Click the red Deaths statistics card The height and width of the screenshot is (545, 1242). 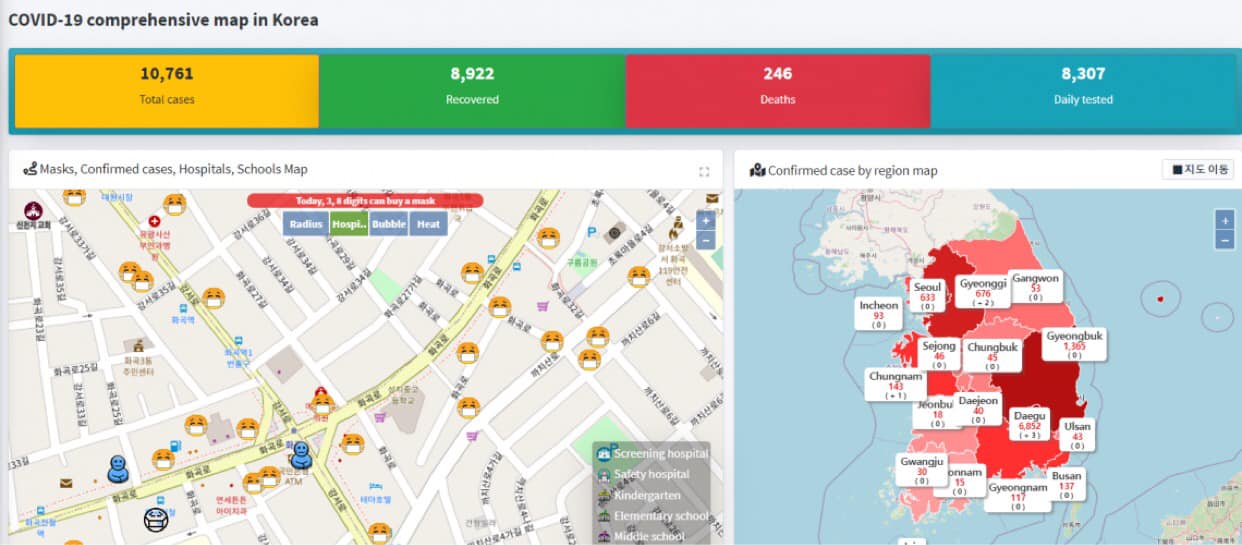(777, 91)
